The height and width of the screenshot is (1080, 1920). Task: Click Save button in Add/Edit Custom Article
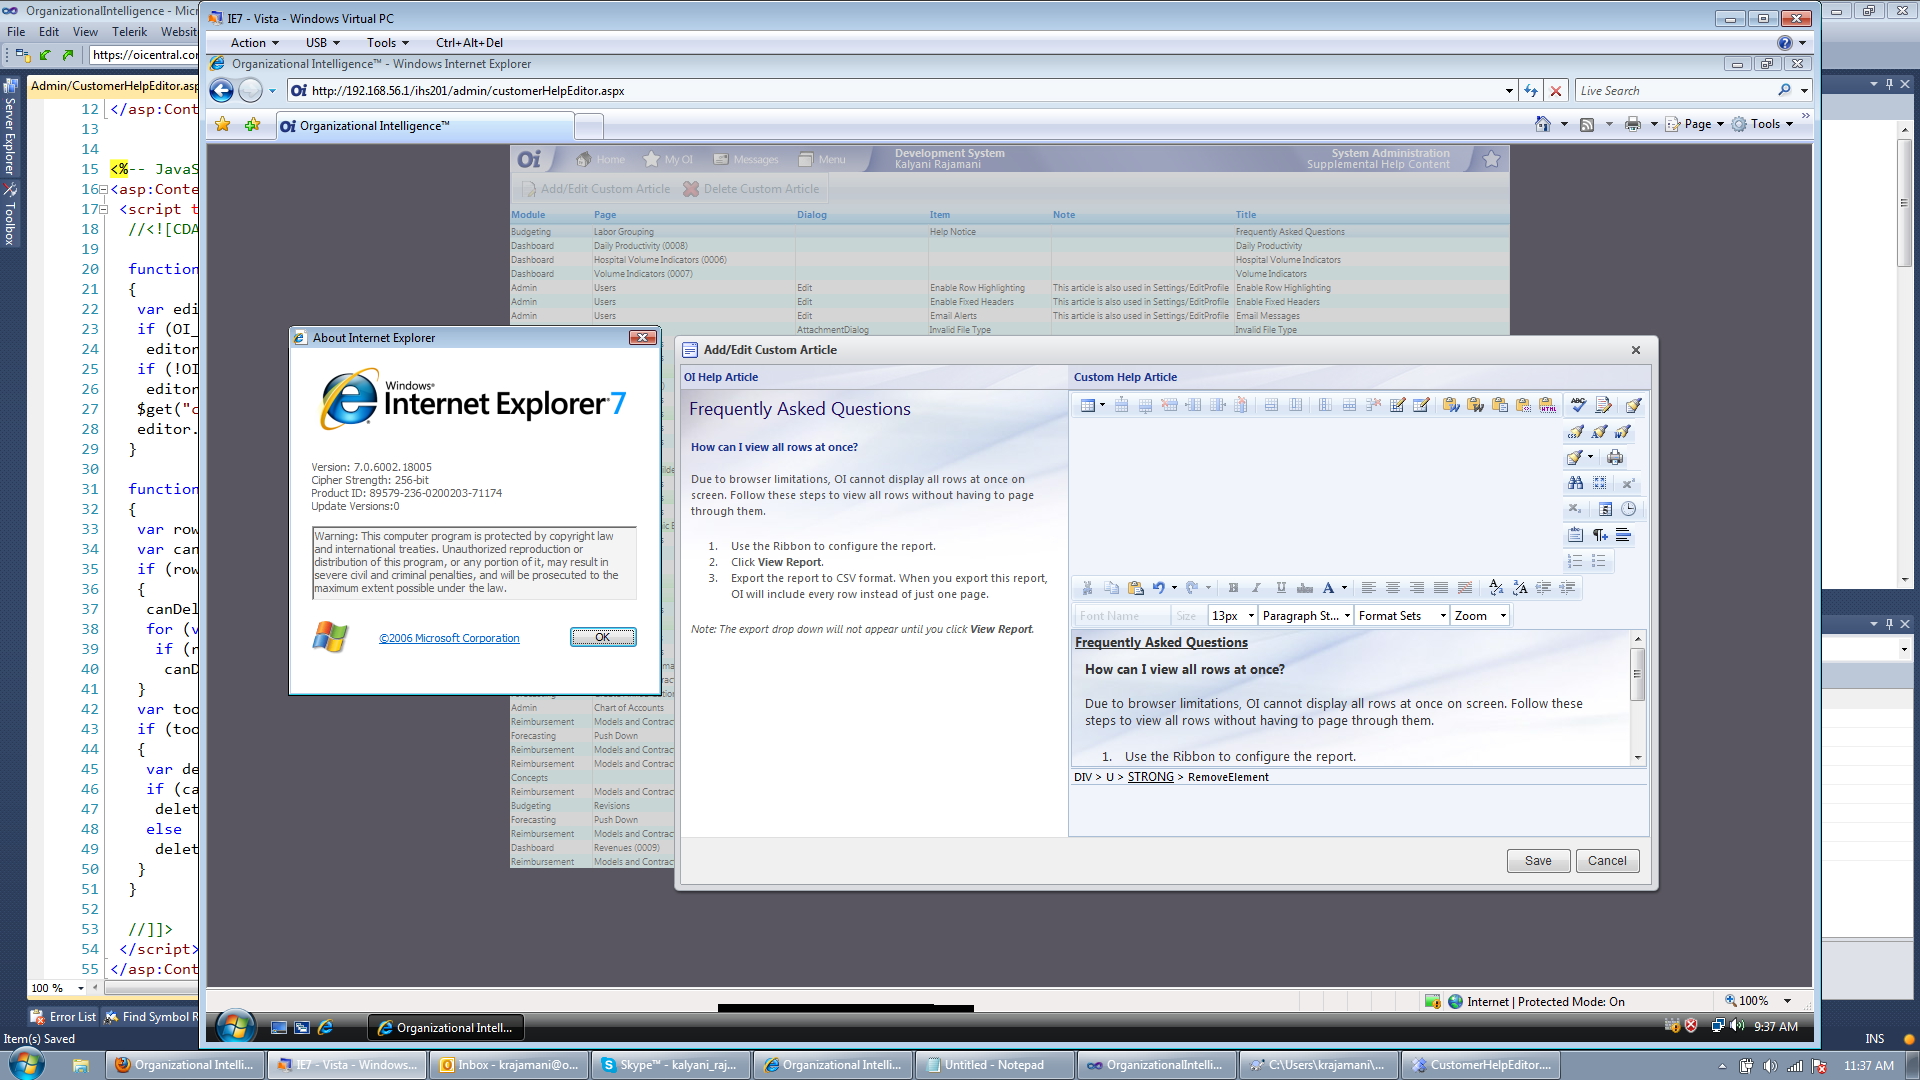click(1537, 861)
